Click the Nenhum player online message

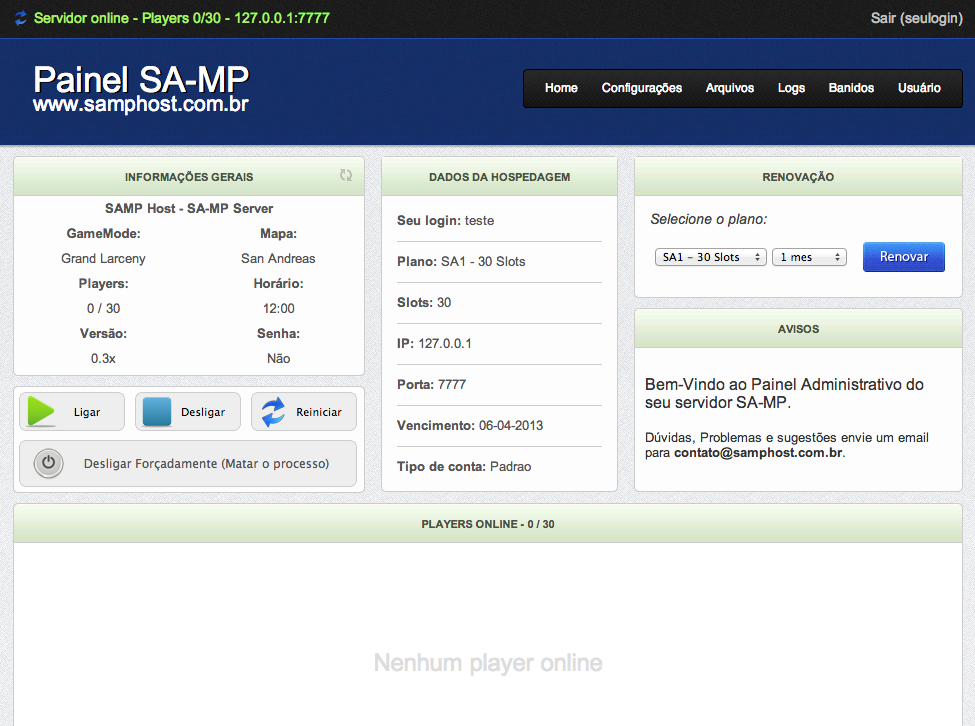coord(488,663)
